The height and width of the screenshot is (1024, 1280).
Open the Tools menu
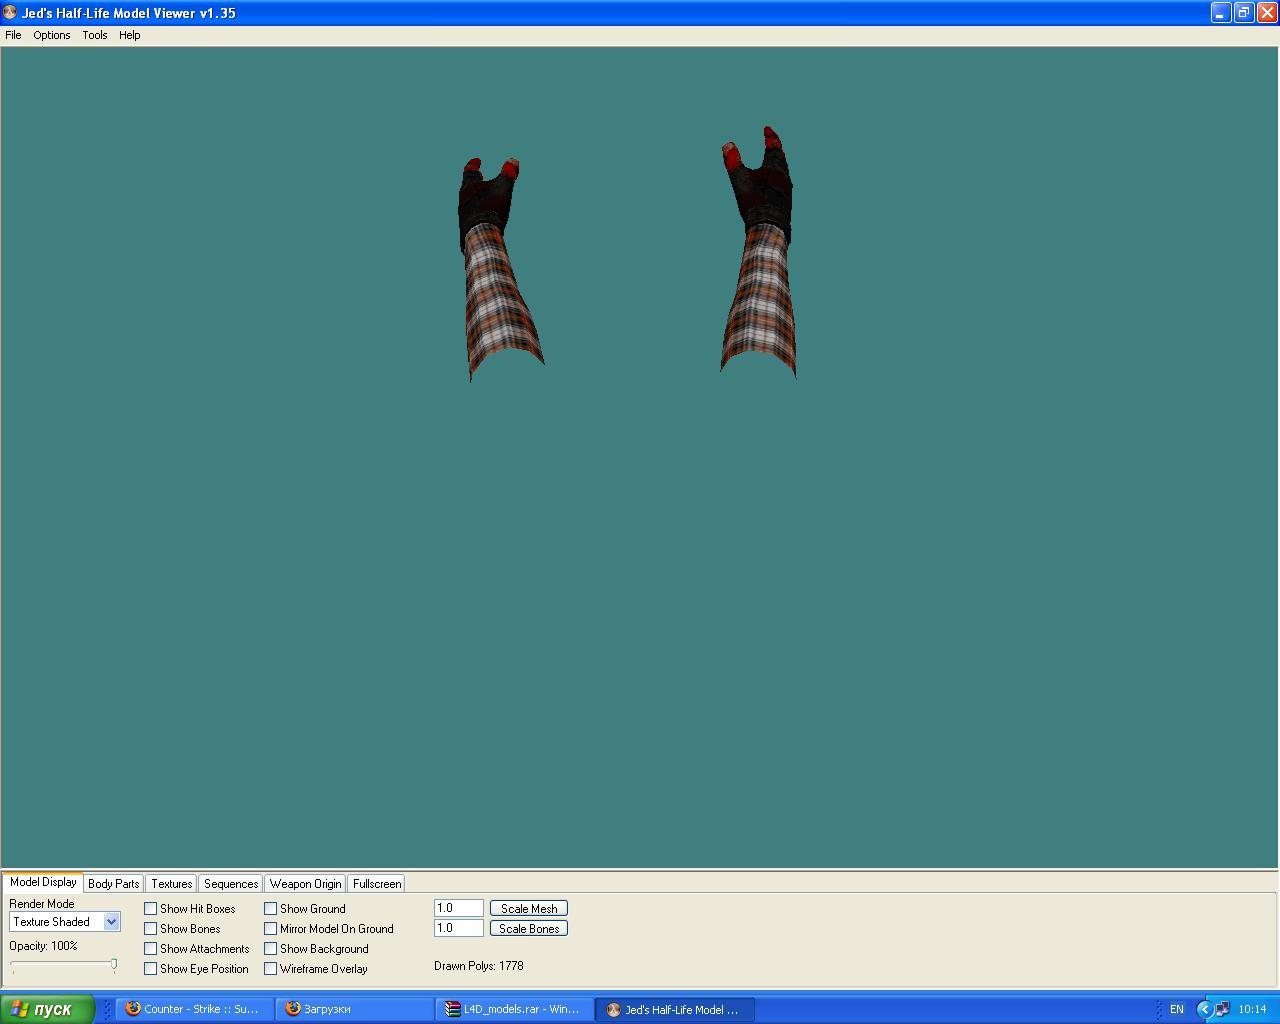[95, 35]
